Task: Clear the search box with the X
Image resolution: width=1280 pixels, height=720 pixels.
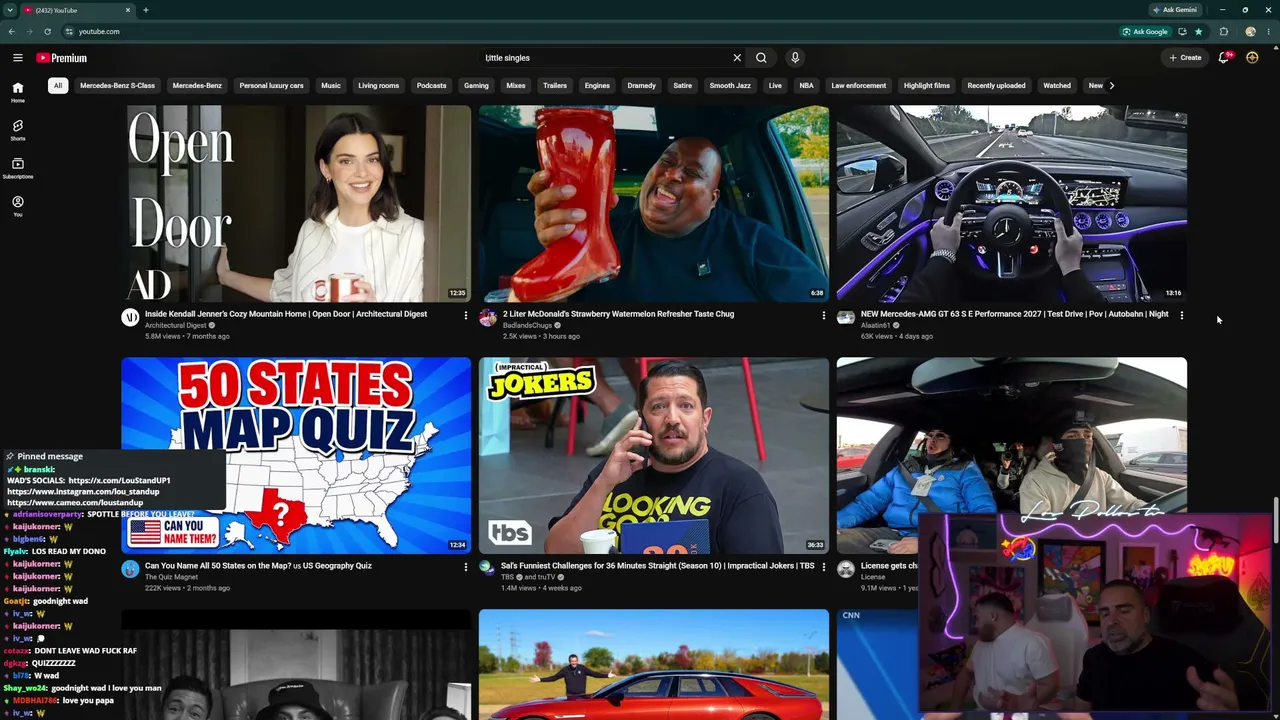Action: (737, 58)
